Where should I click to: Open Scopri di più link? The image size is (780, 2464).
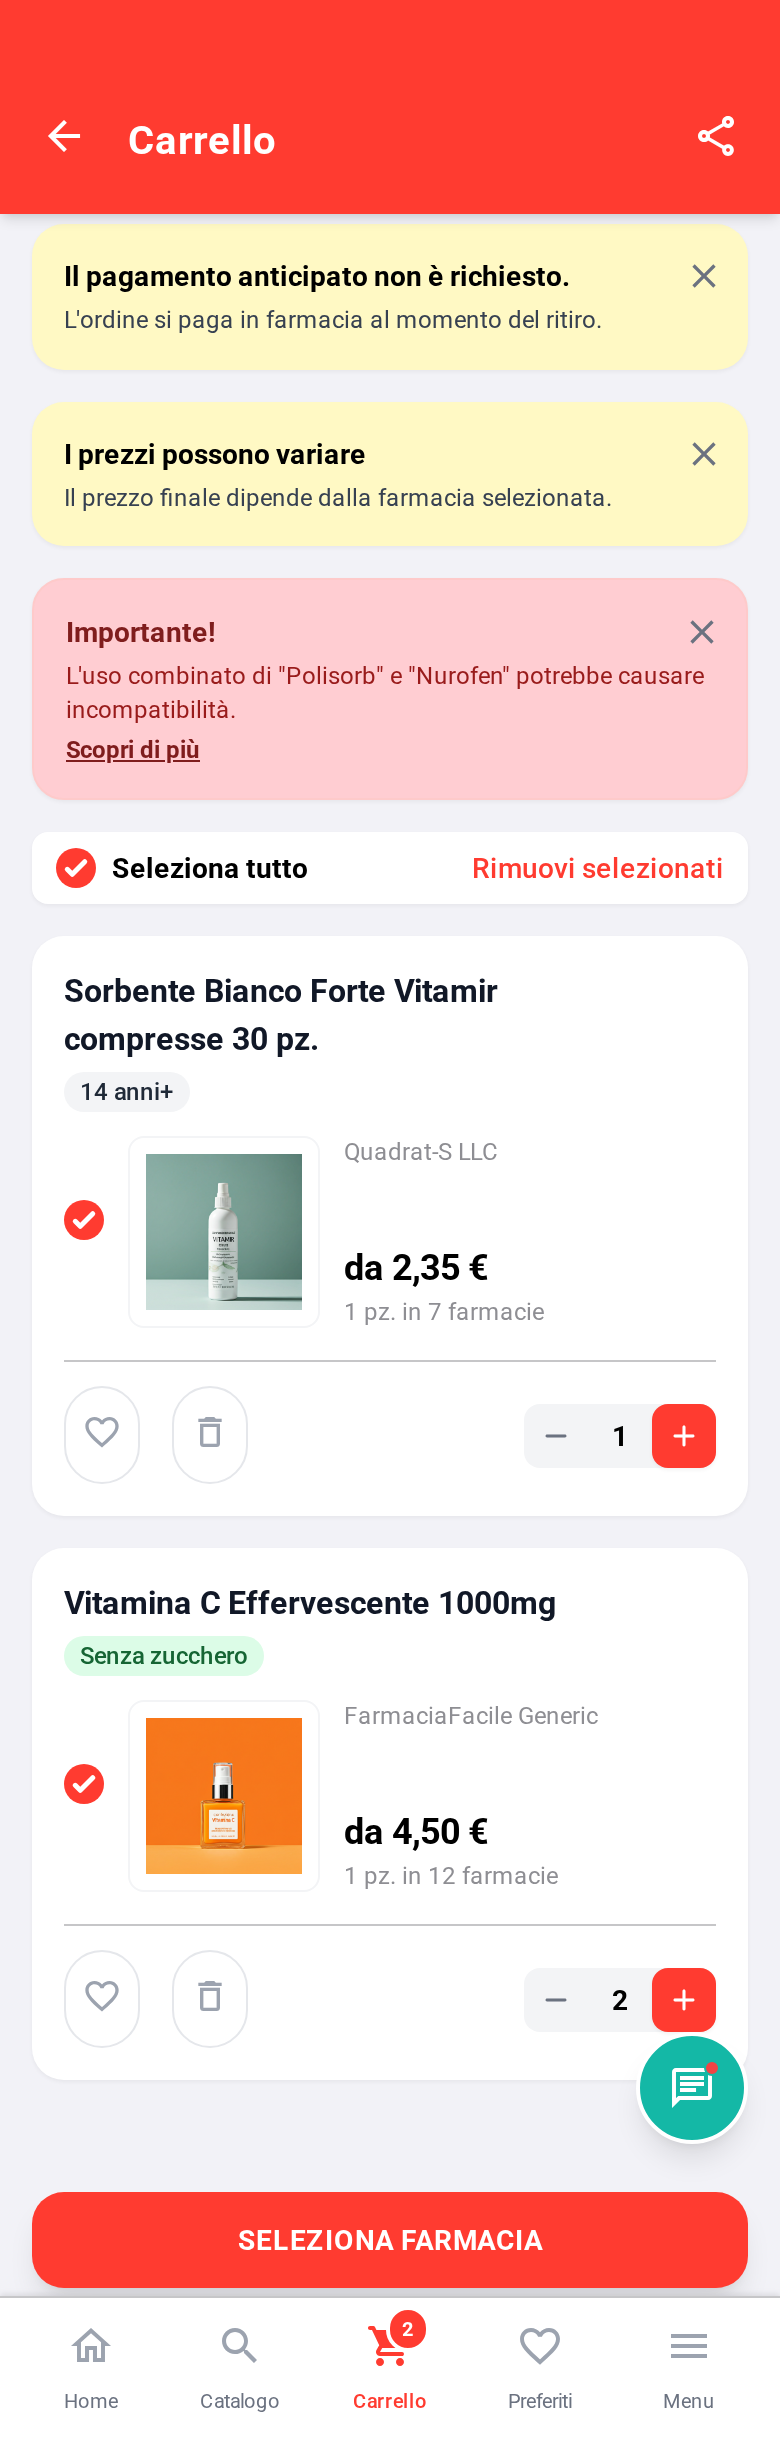tap(133, 749)
